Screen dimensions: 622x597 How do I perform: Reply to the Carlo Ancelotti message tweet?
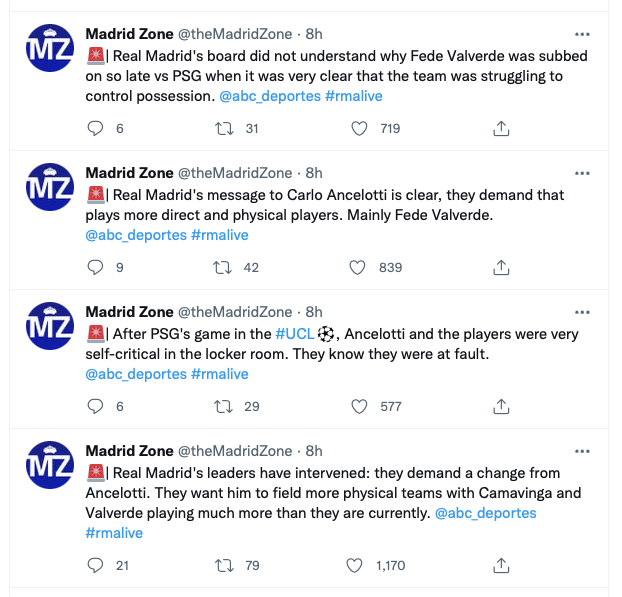(95, 267)
